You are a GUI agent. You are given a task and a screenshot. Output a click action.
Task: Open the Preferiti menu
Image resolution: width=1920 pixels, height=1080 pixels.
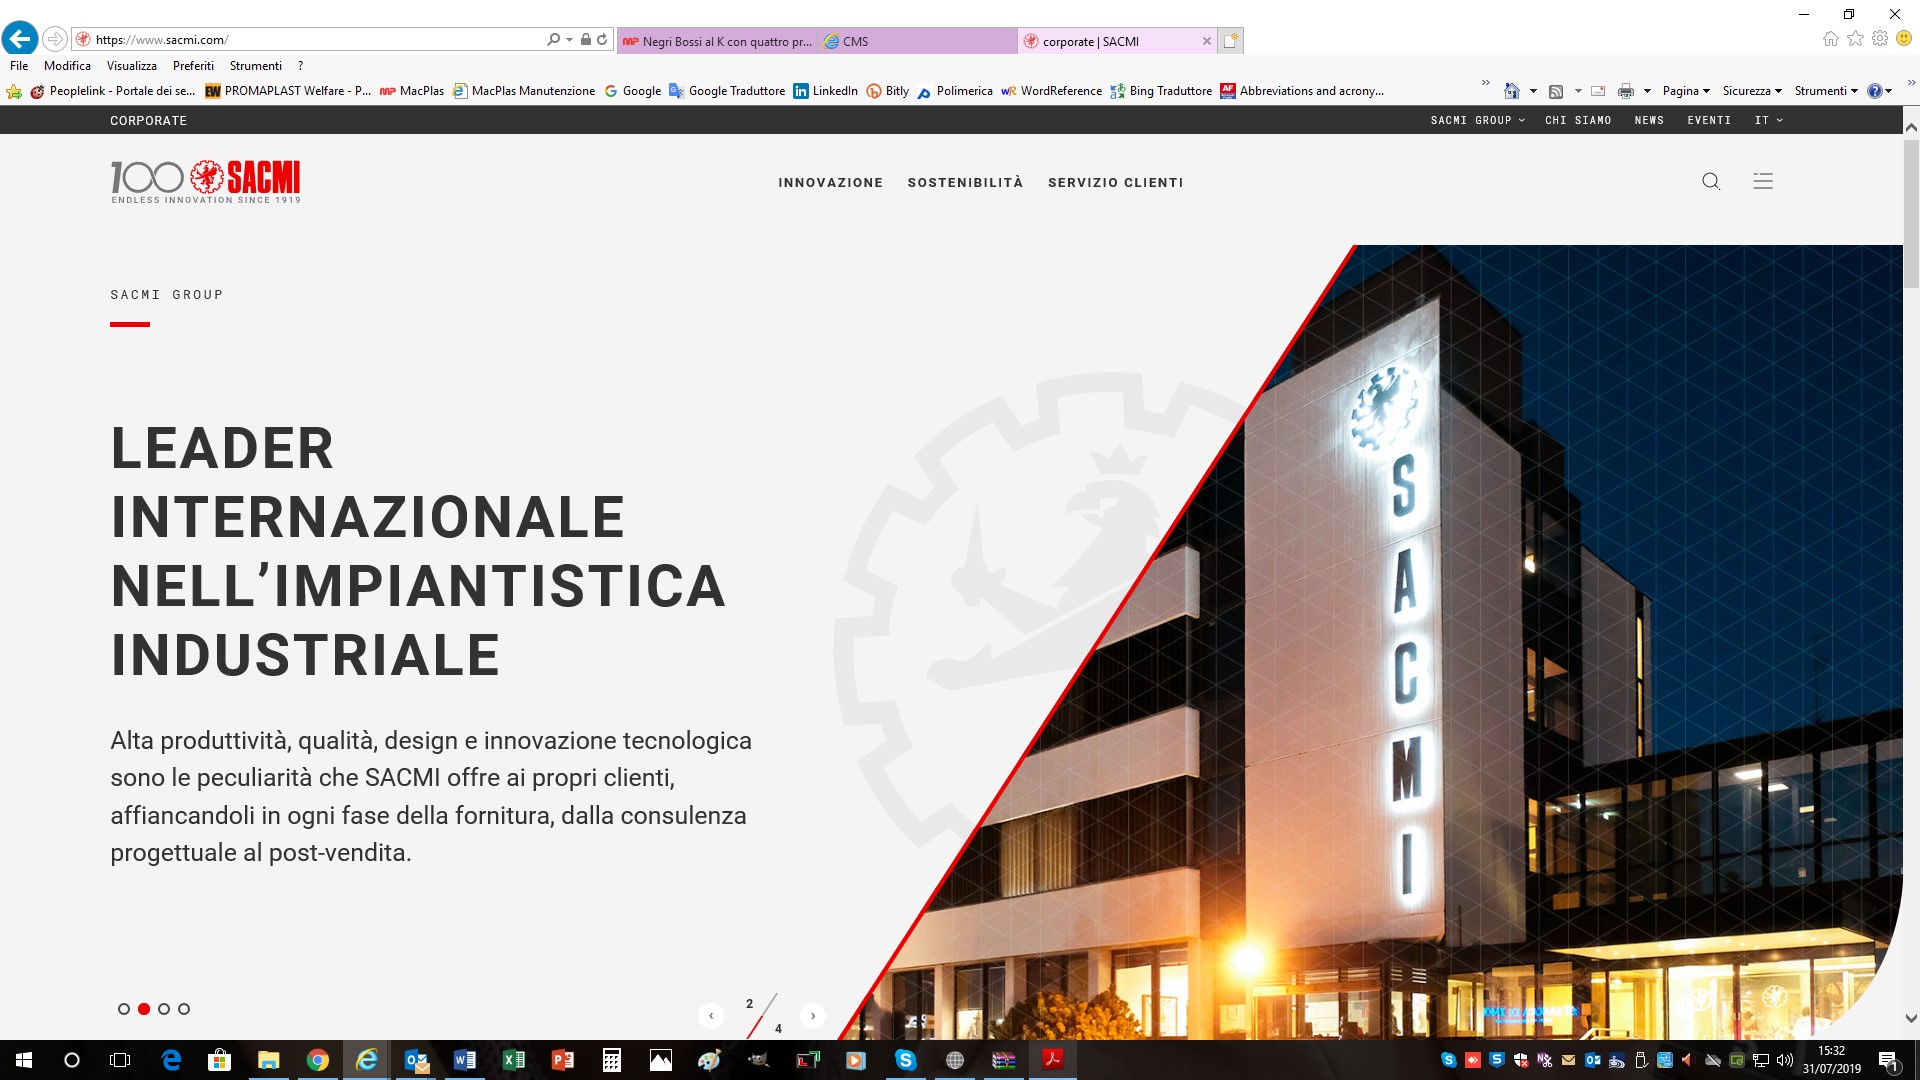(193, 66)
